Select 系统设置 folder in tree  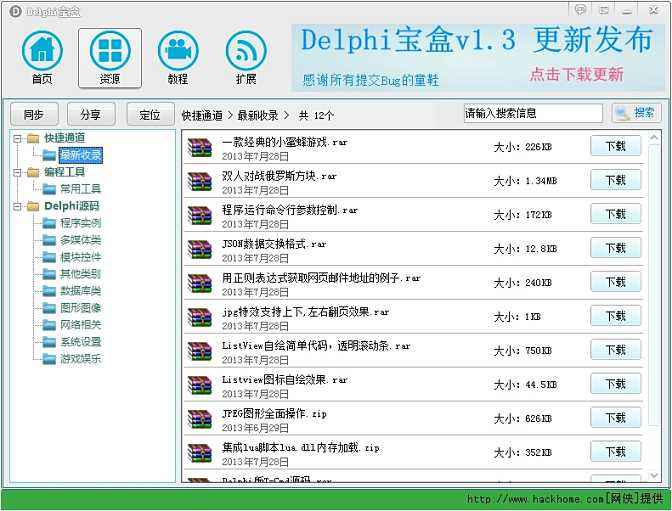(x=81, y=342)
